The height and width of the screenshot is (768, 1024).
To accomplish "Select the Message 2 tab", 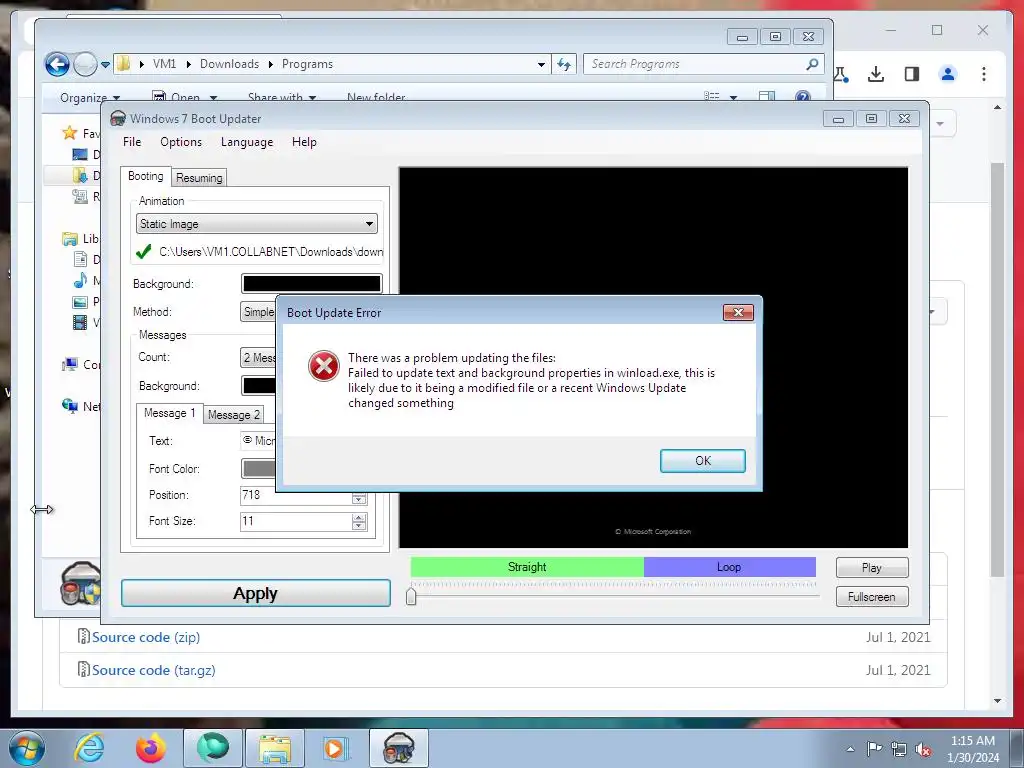I will click(x=233, y=415).
